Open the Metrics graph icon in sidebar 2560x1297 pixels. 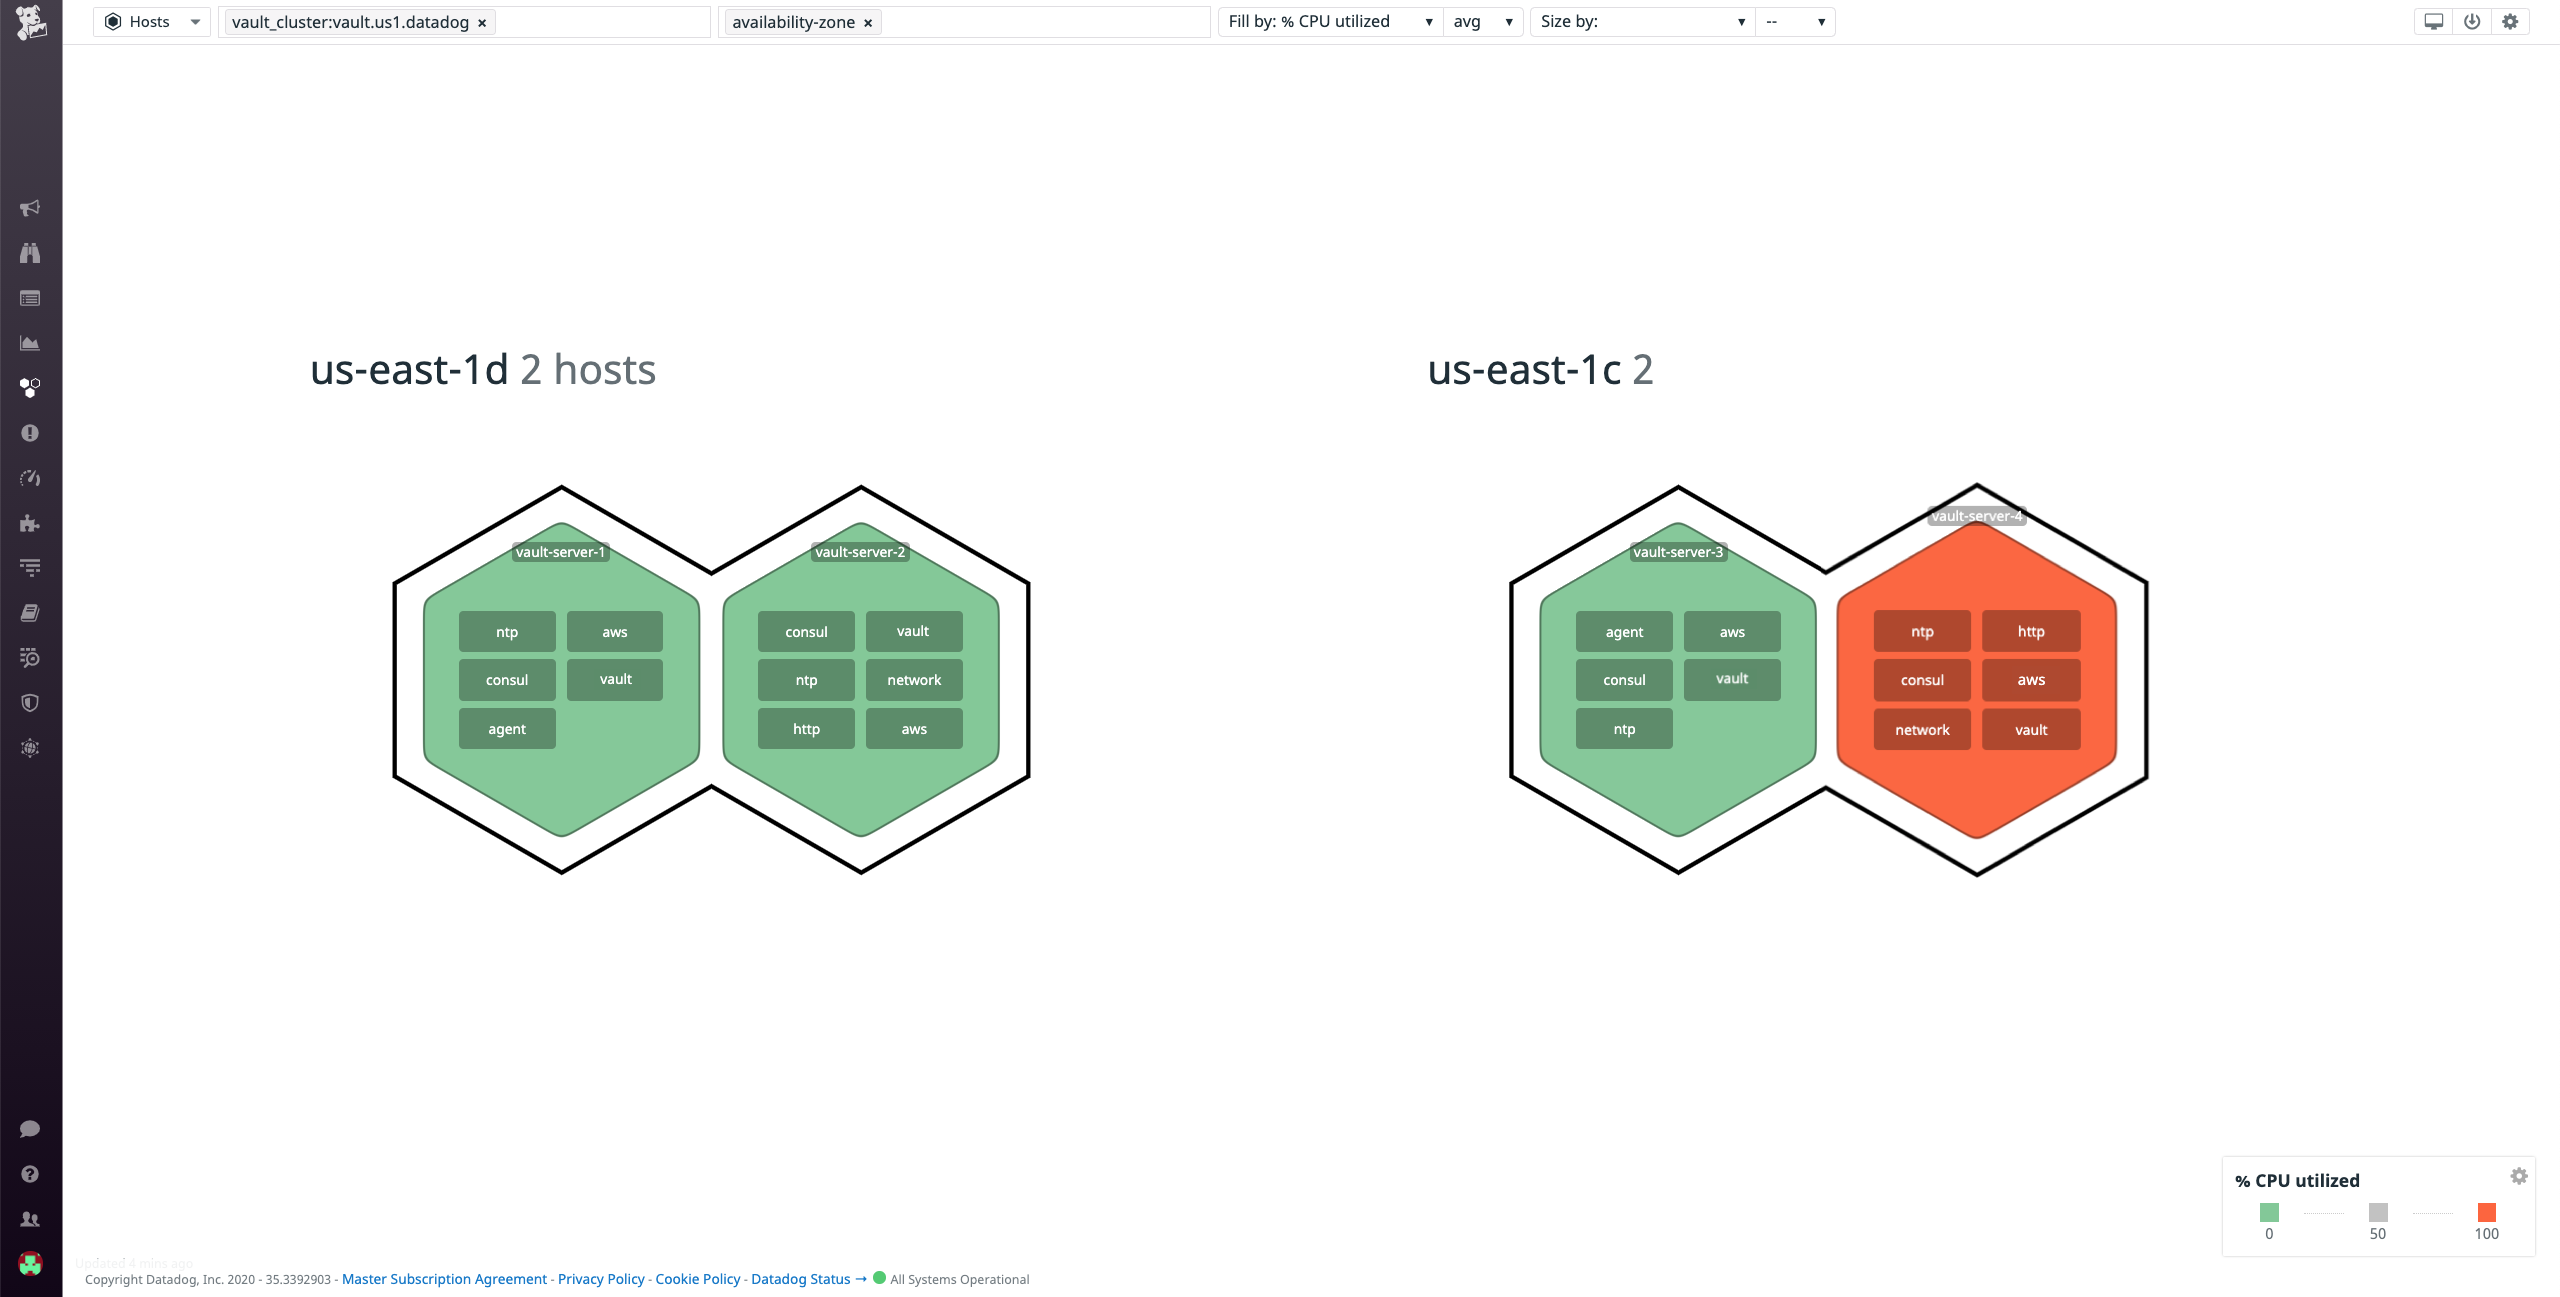click(x=30, y=342)
